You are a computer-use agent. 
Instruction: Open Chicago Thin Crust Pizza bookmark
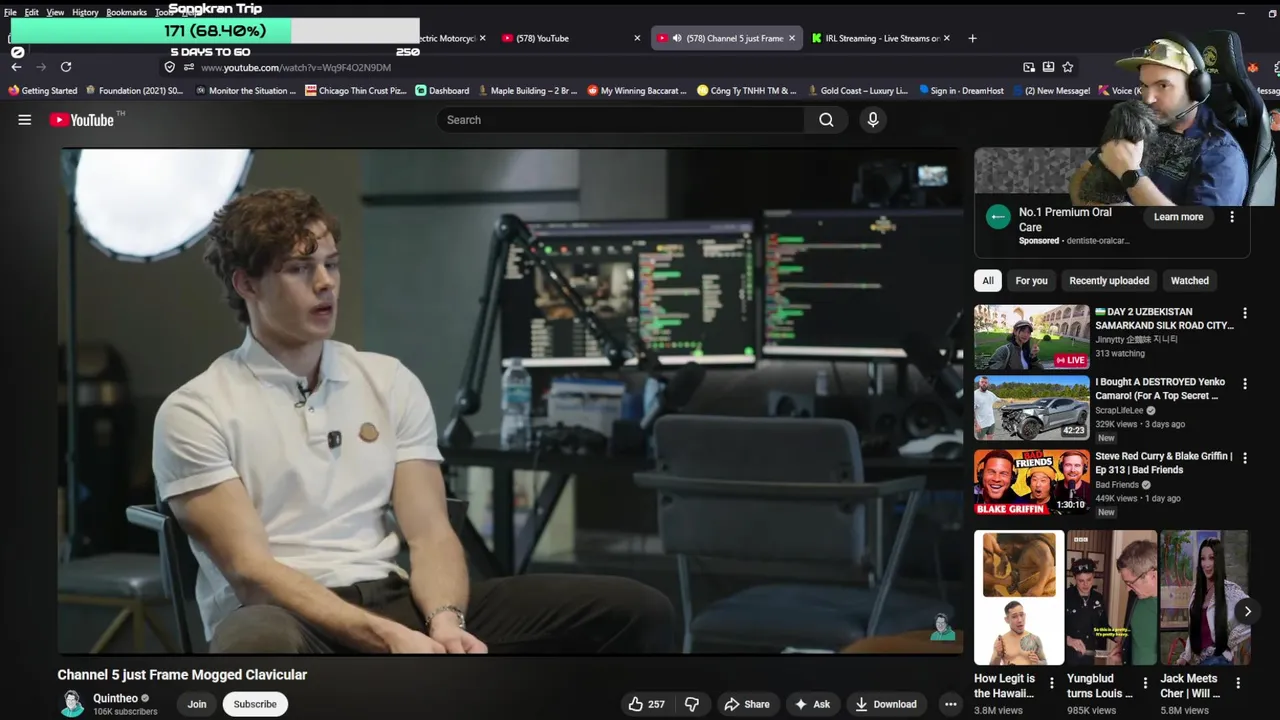[356, 91]
